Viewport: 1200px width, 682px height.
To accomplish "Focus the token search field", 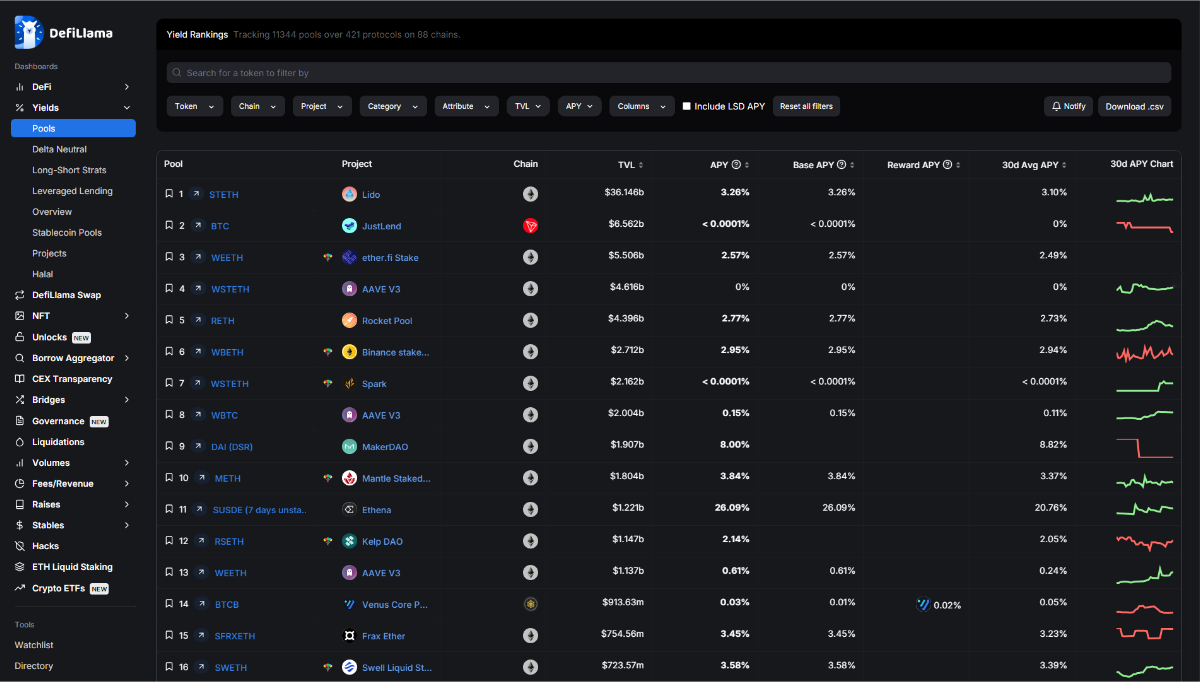I will [x=668, y=73].
